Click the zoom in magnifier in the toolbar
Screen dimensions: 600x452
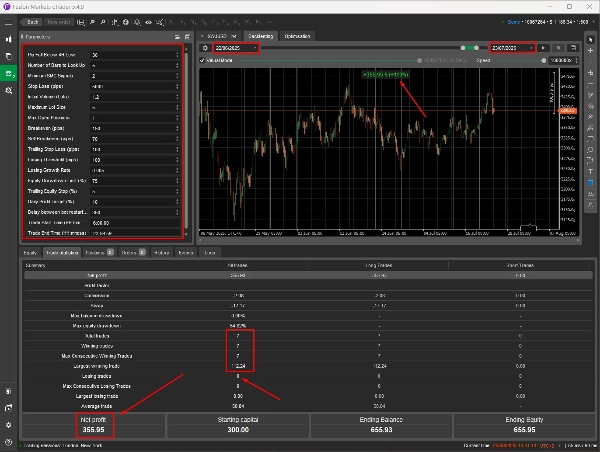(x=103, y=22)
